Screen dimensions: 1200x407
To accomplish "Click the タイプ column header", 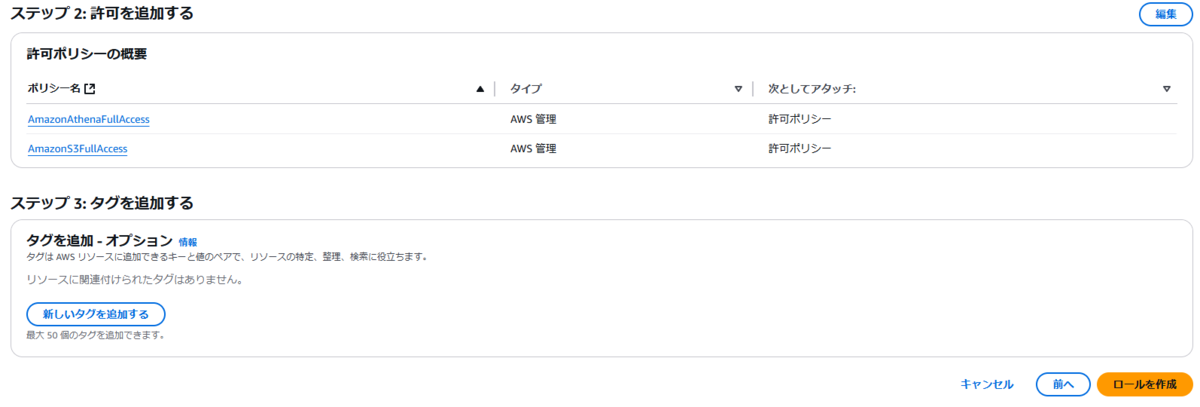I will pyautogui.click(x=526, y=89).
